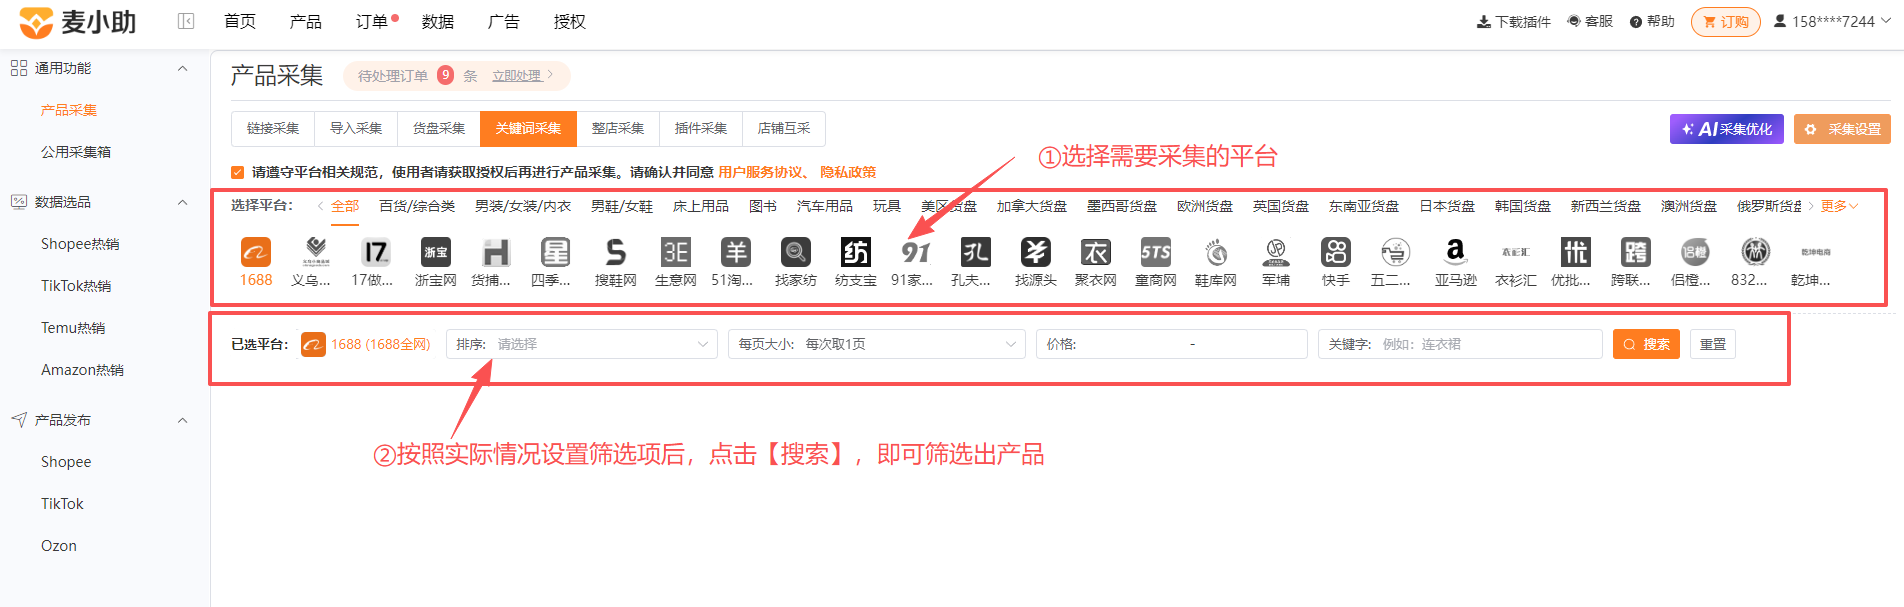
Task: Switch to the 整店采集 tab
Action: coord(618,128)
